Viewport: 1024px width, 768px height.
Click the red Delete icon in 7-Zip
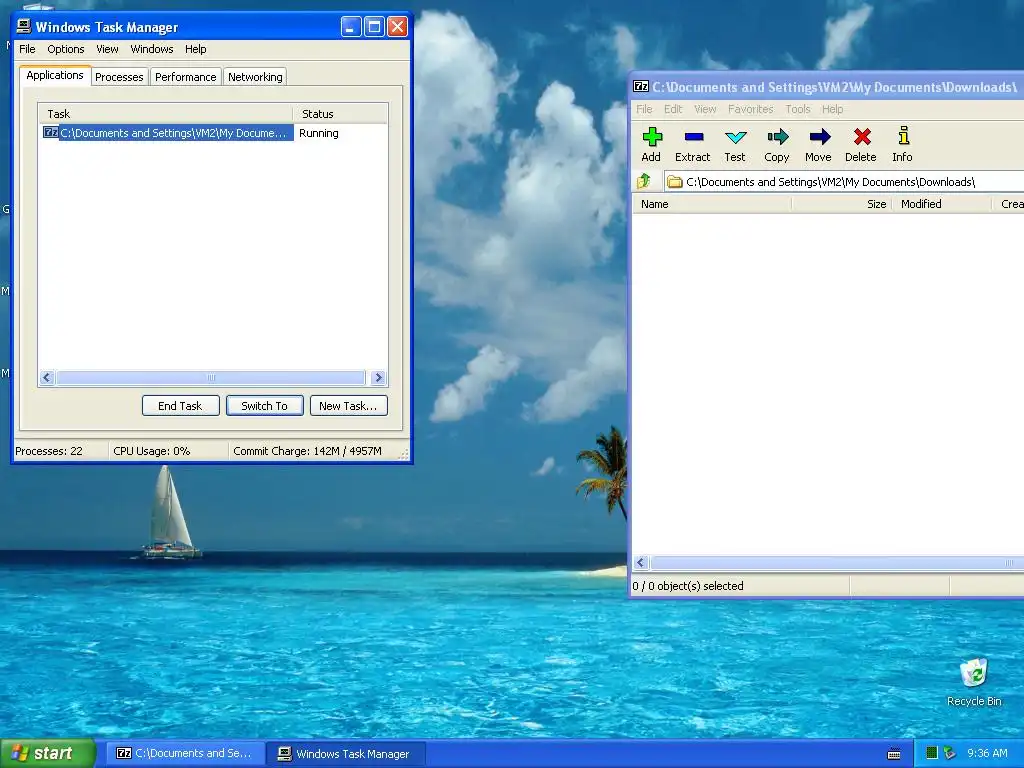coord(862,136)
